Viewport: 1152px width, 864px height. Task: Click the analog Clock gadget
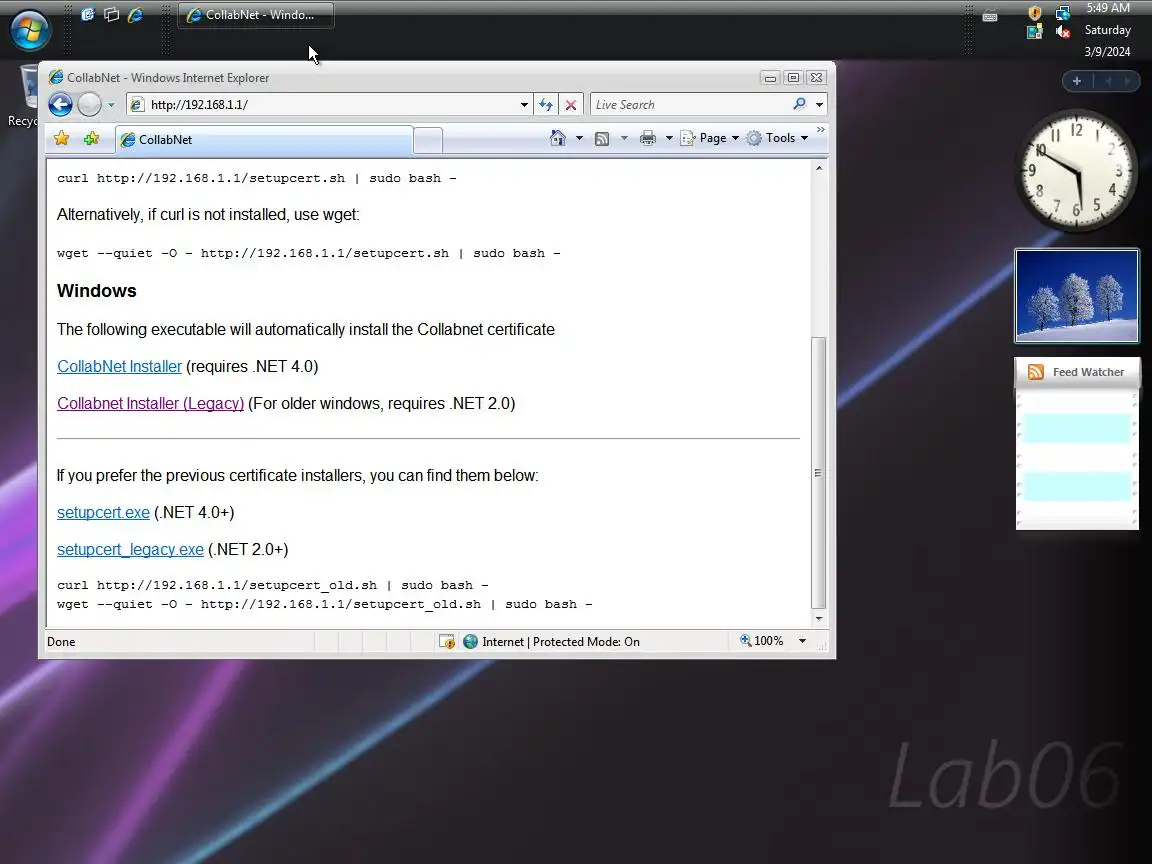pos(1076,170)
